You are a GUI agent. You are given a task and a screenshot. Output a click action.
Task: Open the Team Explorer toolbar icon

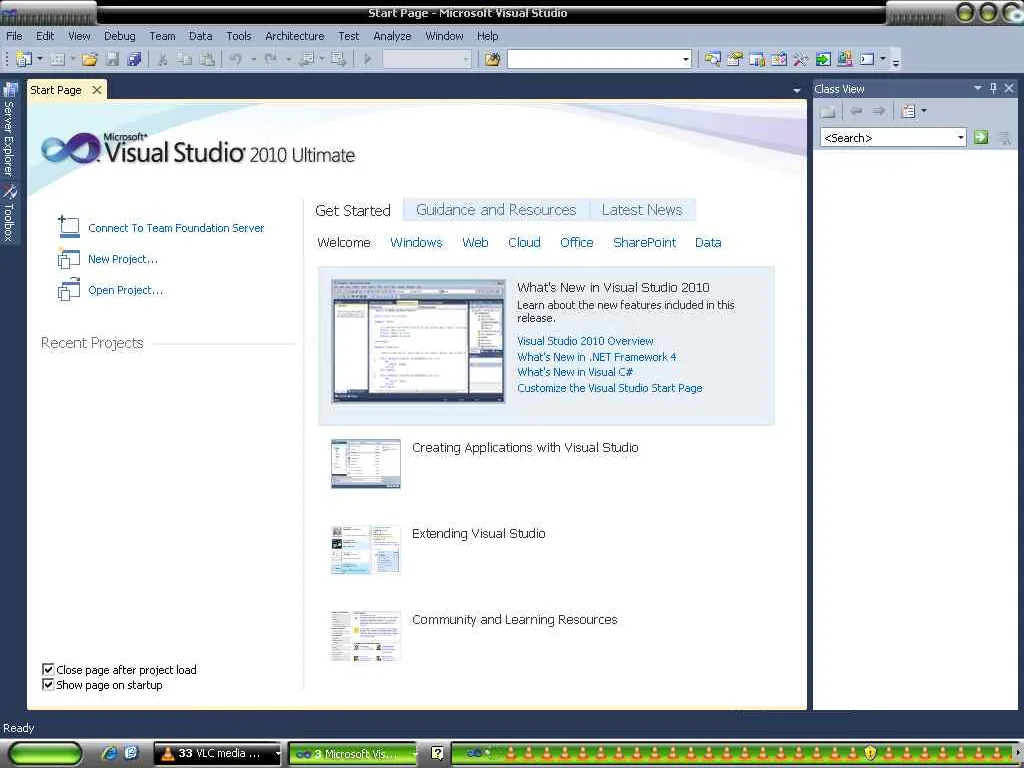[x=757, y=59]
